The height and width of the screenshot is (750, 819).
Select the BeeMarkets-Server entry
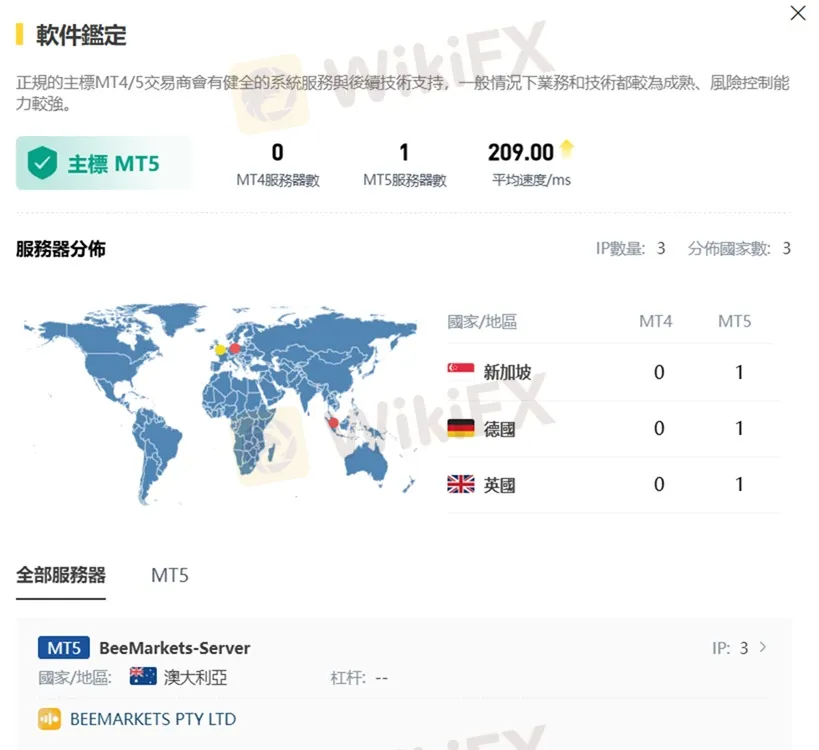point(177,647)
